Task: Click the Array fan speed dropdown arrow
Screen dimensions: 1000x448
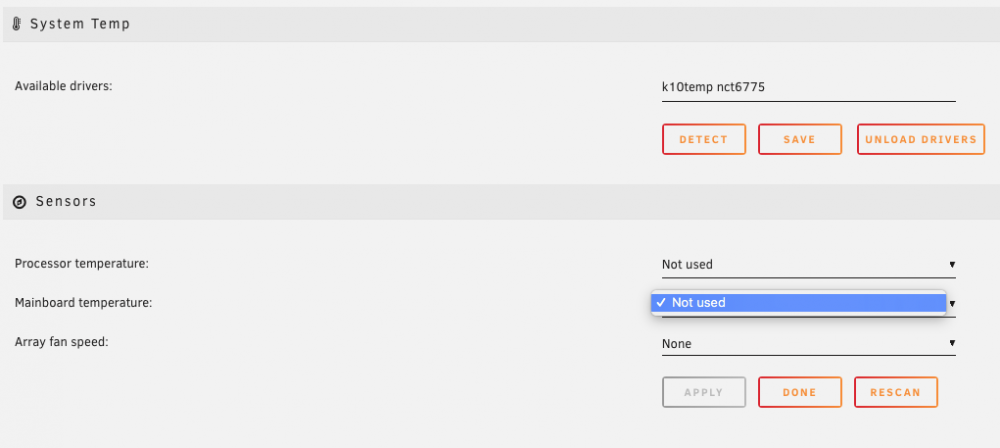Action: [x=952, y=343]
